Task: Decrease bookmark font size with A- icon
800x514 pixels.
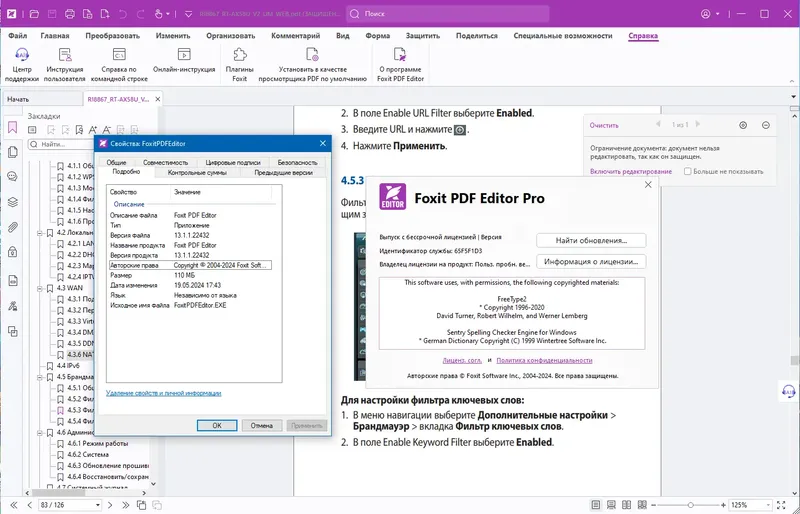Action: (x=107, y=130)
